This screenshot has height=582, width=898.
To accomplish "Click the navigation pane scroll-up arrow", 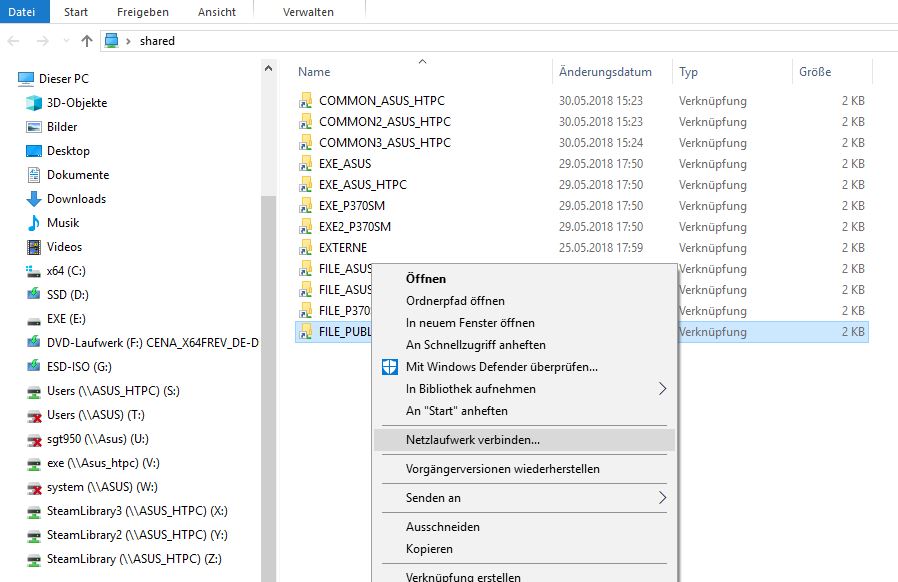I will tap(268, 68).
